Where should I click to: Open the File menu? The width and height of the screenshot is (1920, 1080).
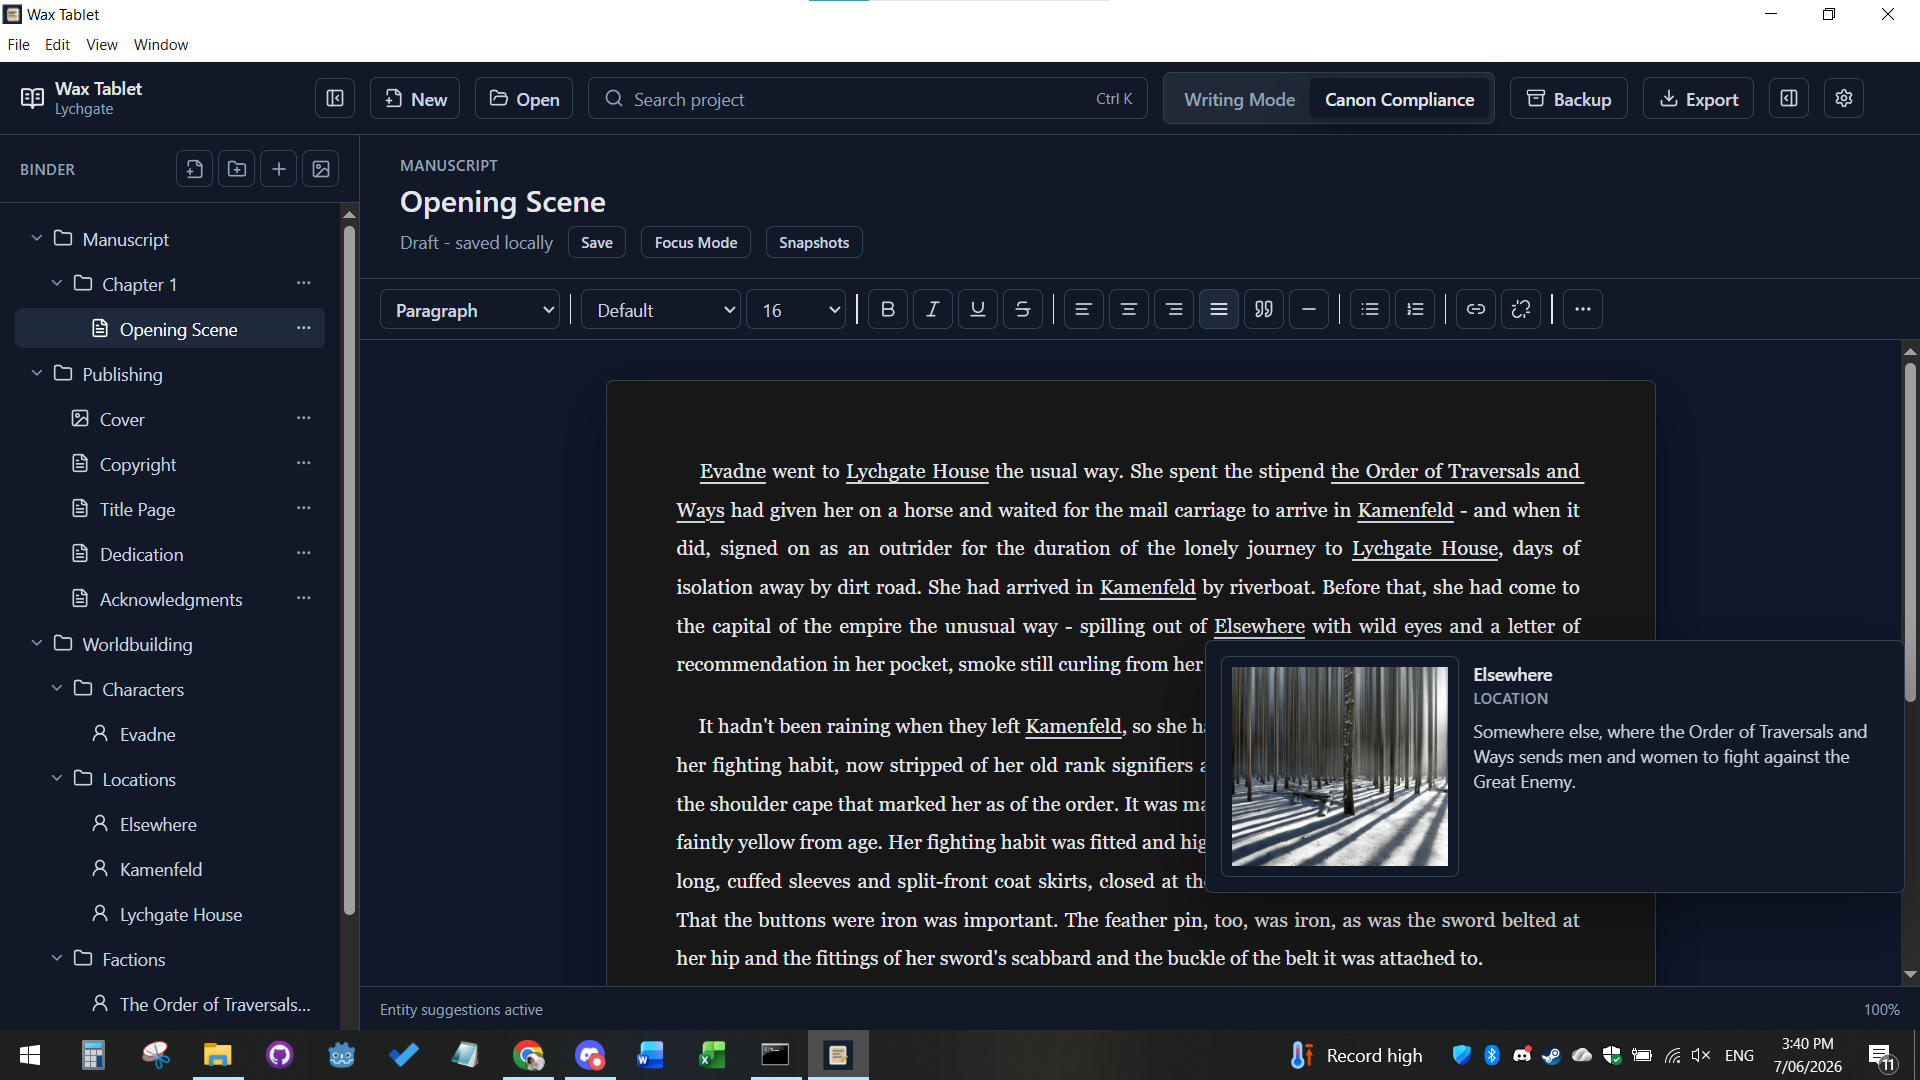[18, 45]
